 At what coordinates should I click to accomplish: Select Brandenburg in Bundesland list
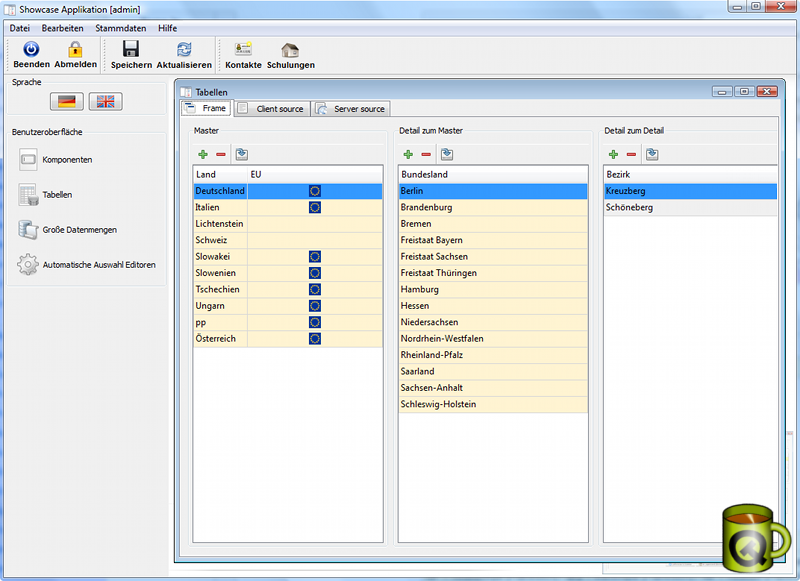(x=493, y=208)
